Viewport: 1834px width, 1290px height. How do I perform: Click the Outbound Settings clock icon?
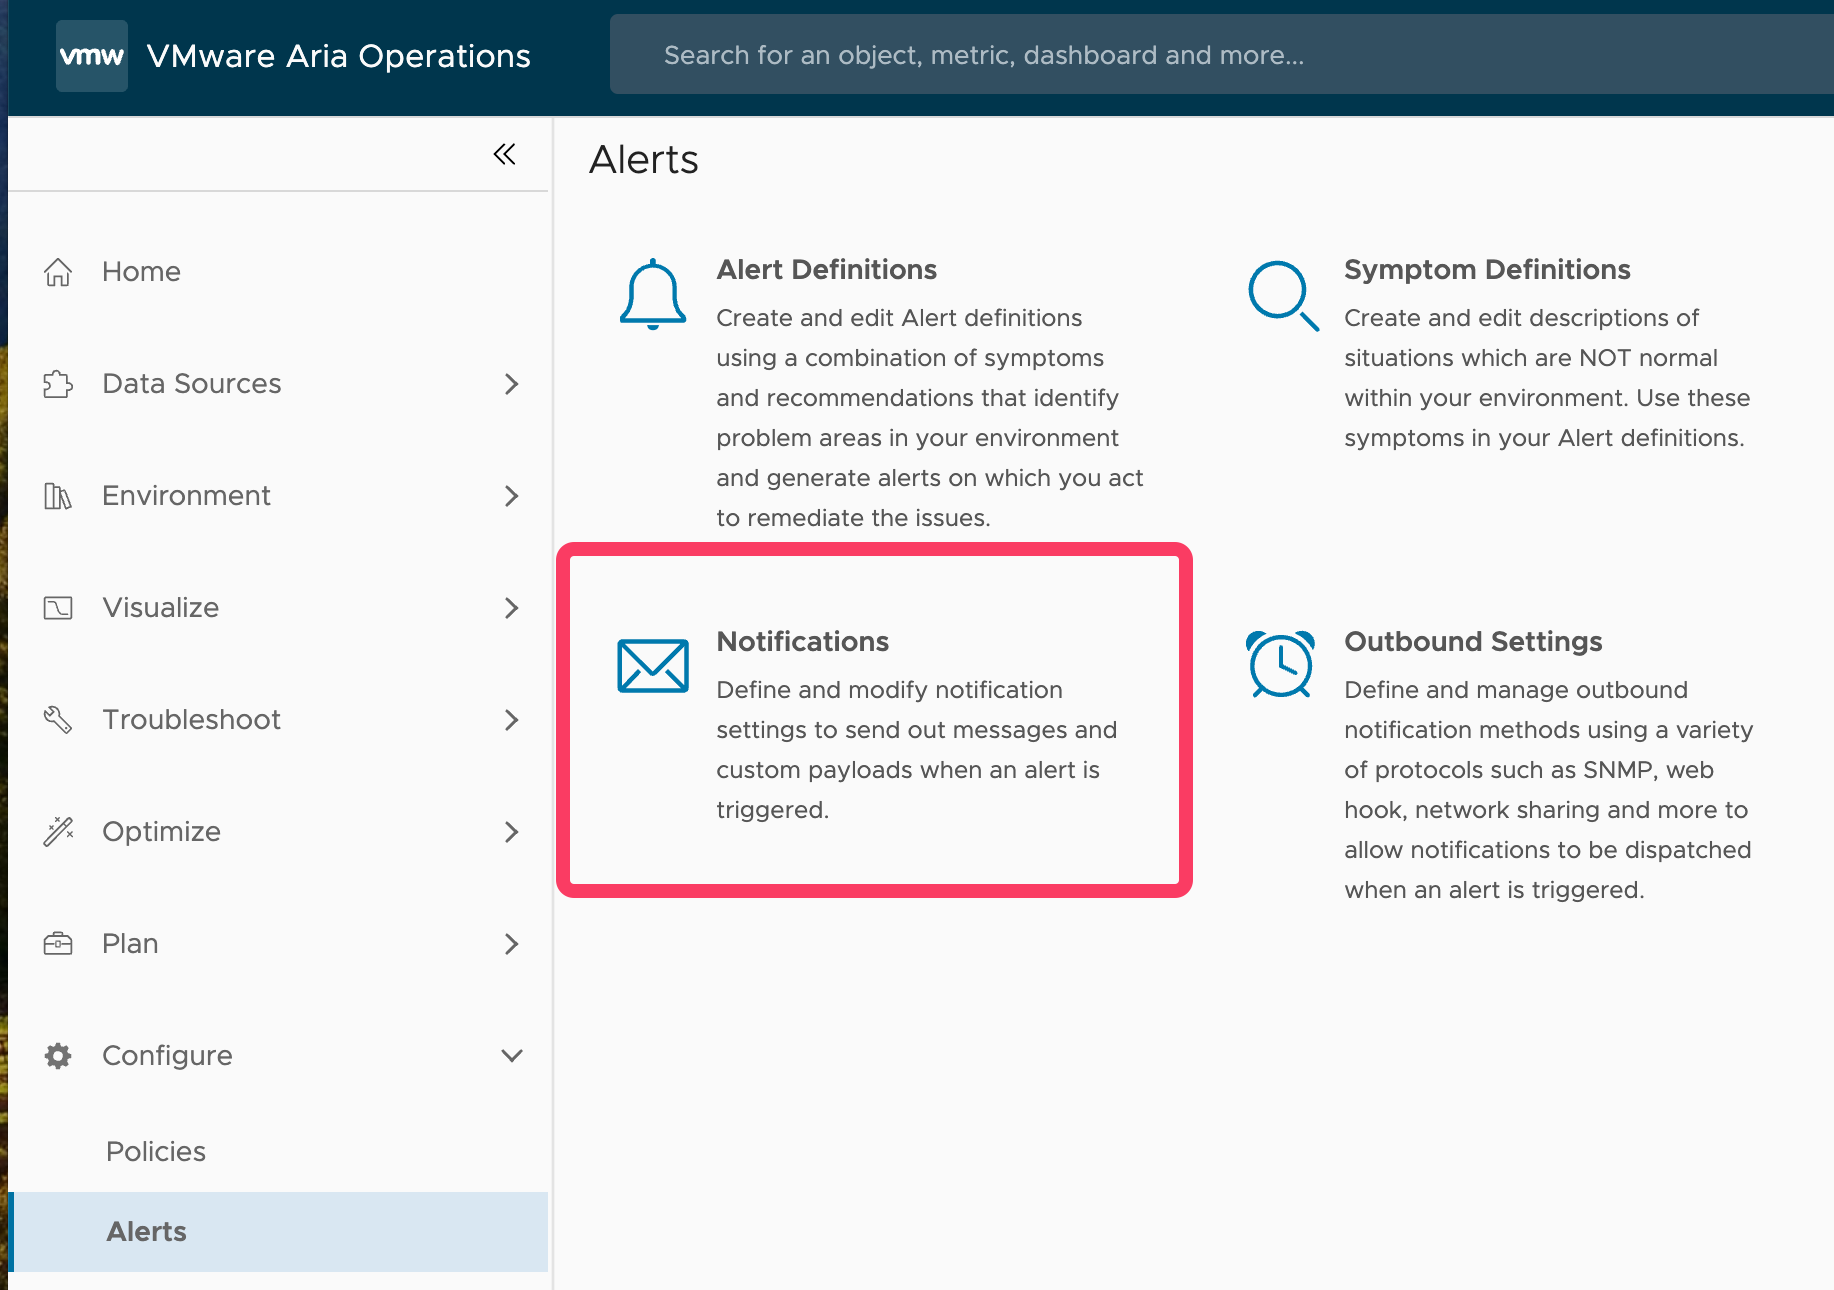click(1280, 664)
